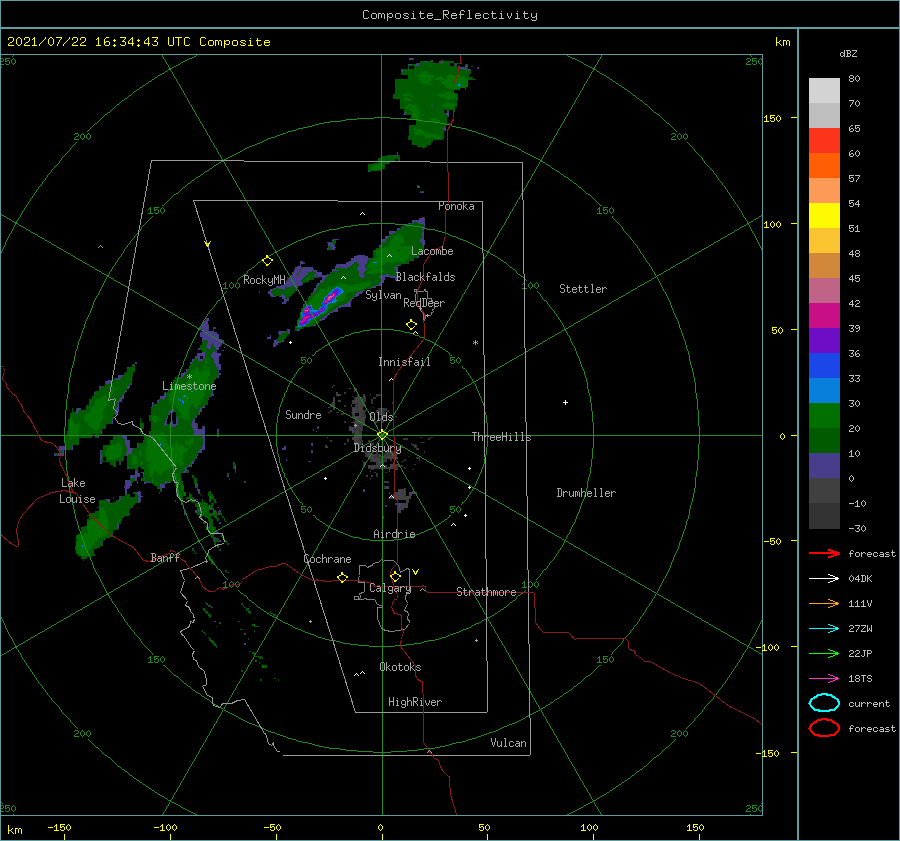Click the Ponoka label
Screen dimensions: 900x841
tap(456, 206)
